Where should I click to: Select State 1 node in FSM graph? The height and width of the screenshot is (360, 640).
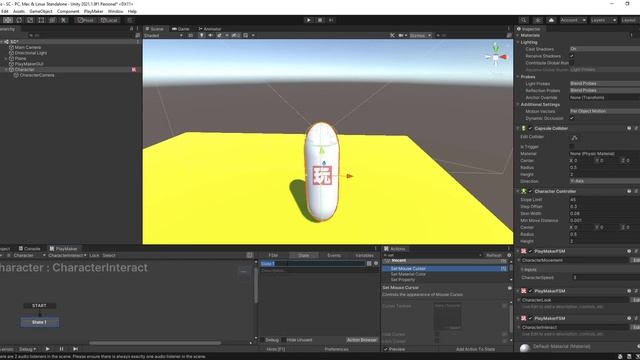pyautogui.click(x=40, y=322)
